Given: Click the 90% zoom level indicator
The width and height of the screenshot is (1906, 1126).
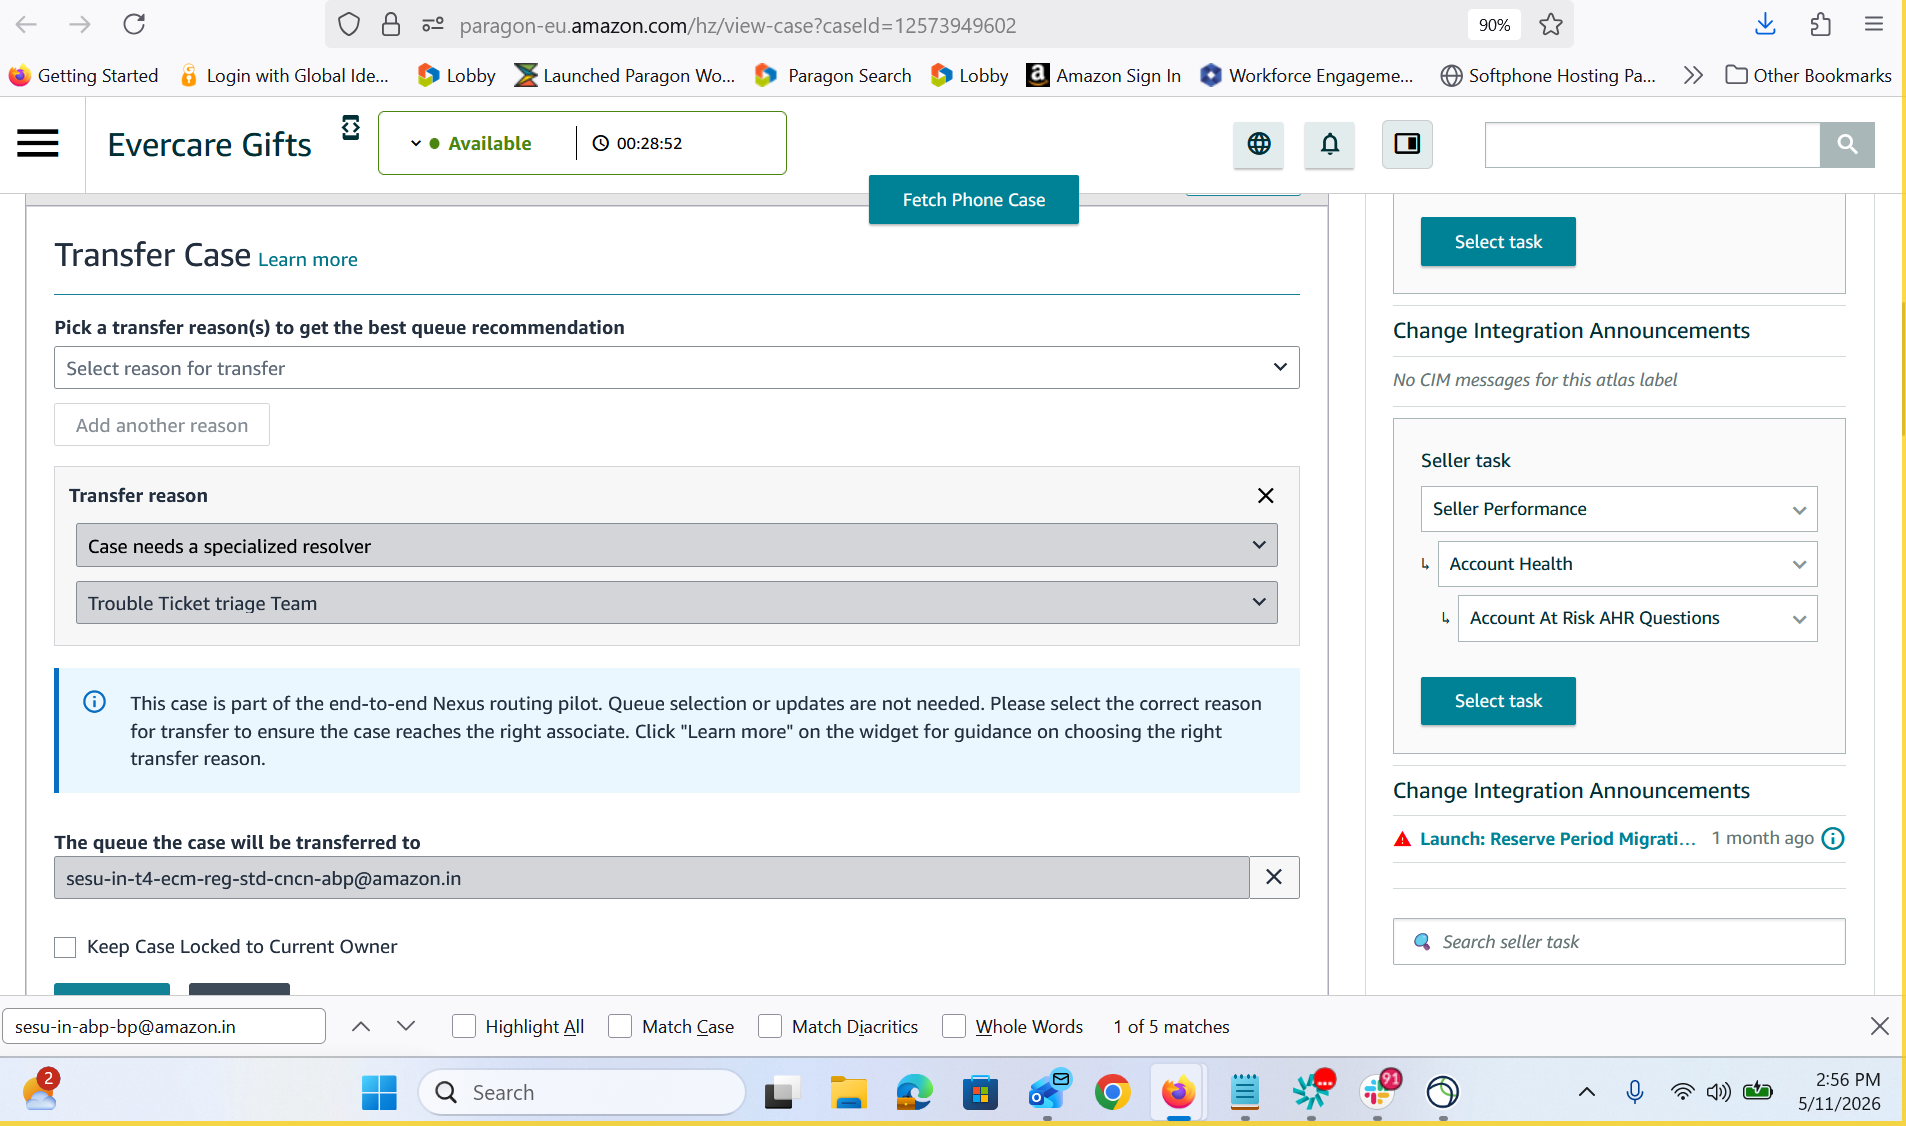Looking at the screenshot, I should [1494, 25].
